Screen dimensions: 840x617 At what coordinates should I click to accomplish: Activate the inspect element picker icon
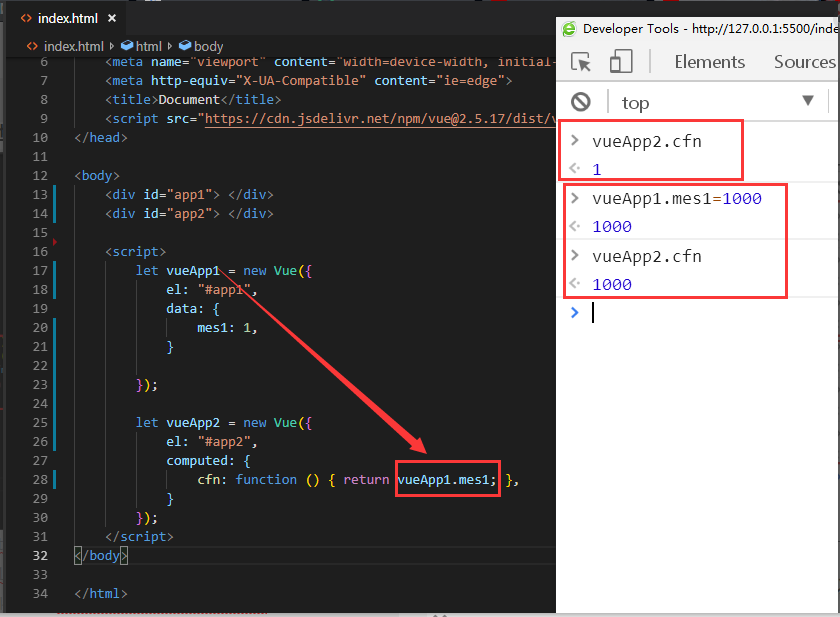pos(581,62)
